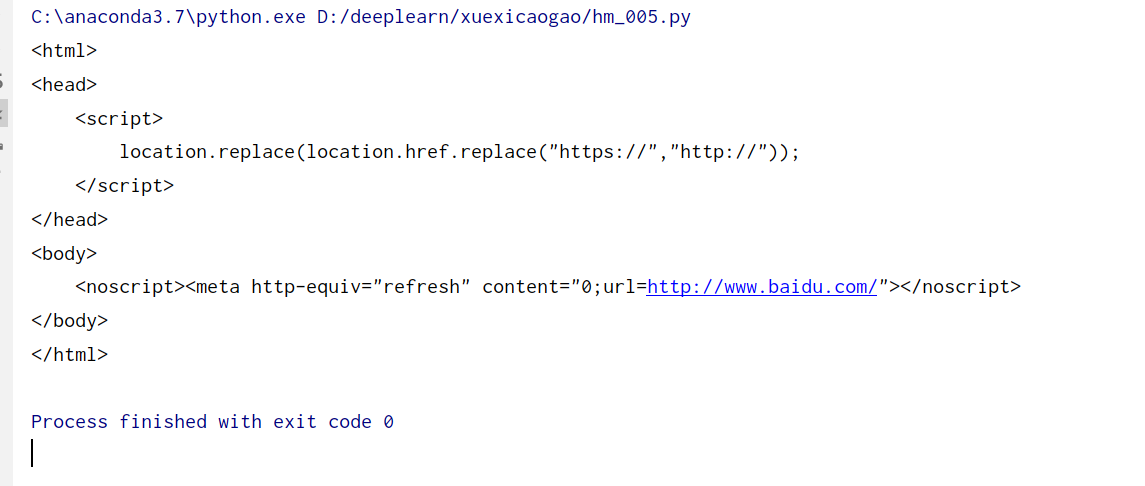Click the opening <script> tag line

coord(119,118)
